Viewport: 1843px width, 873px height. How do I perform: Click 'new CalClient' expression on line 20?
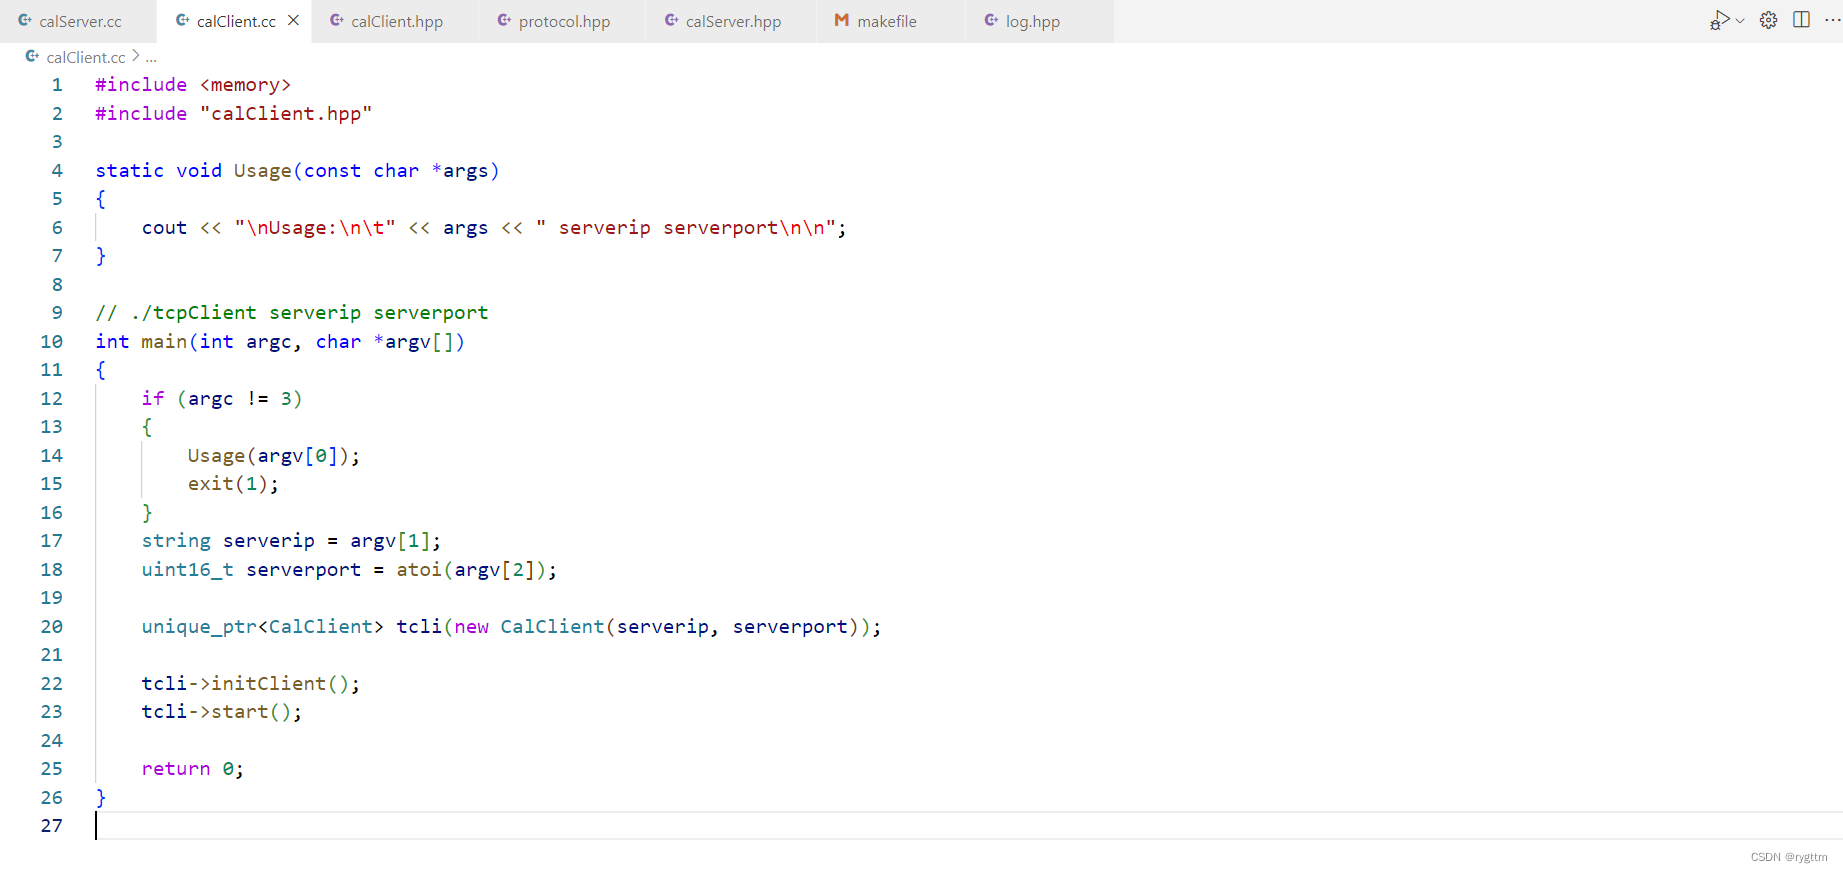[530, 627]
